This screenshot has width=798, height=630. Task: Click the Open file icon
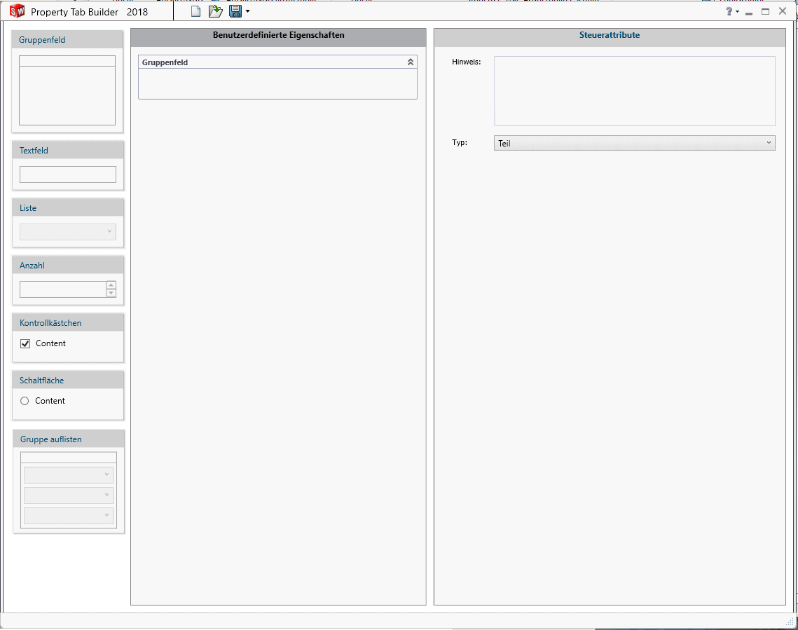[x=215, y=12]
